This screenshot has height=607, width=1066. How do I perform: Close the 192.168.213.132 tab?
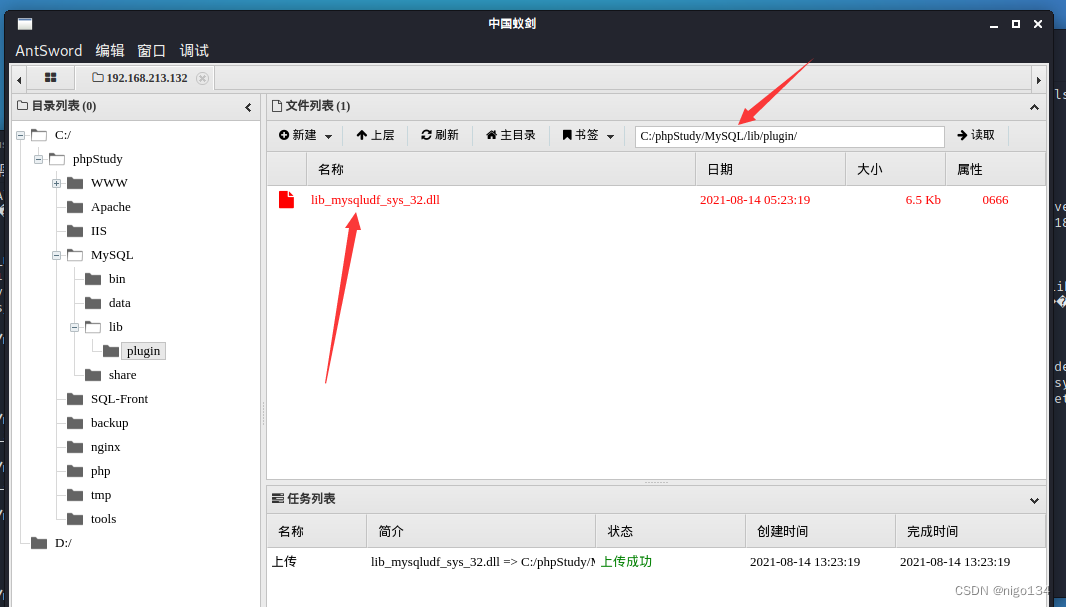202,78
